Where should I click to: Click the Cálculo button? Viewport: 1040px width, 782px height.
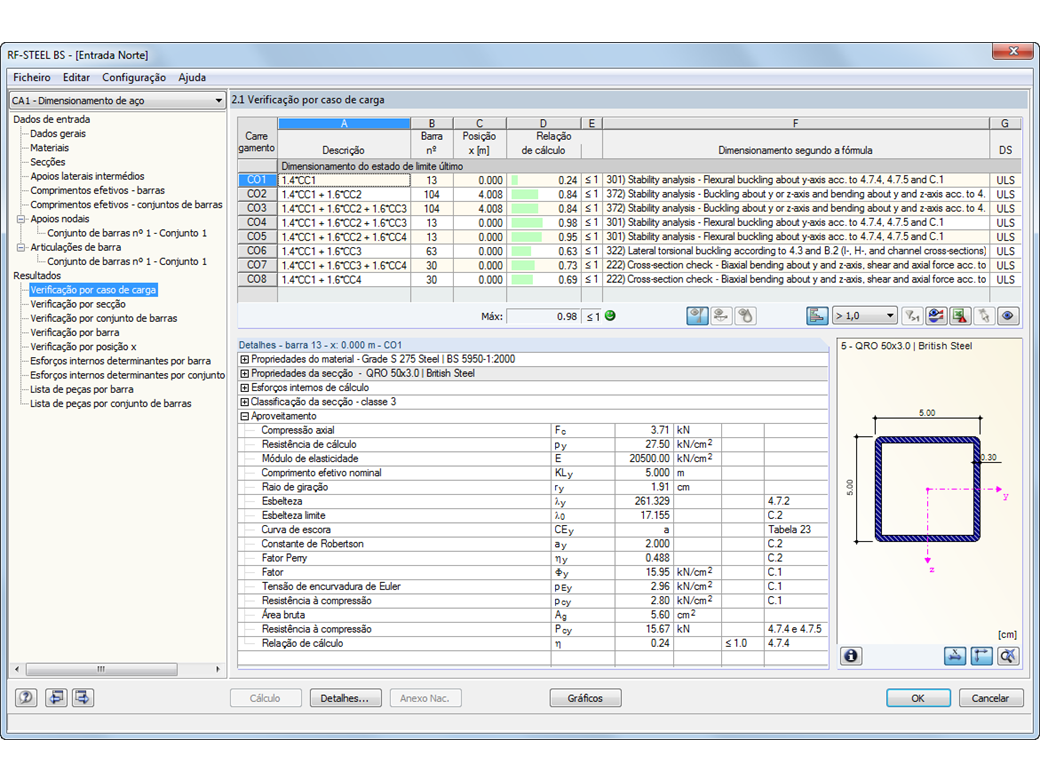pyautogui.click(x=265, y=698)
